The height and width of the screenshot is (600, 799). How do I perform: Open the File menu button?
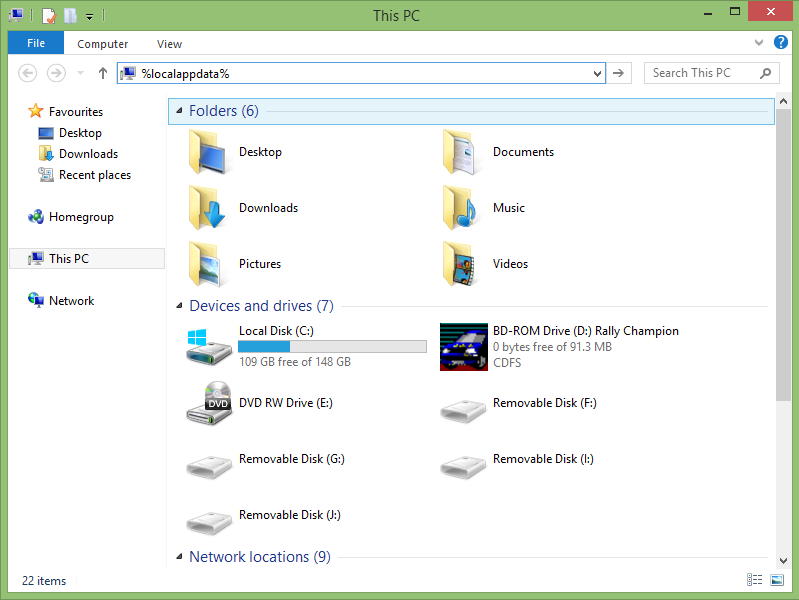coord(36,43)
